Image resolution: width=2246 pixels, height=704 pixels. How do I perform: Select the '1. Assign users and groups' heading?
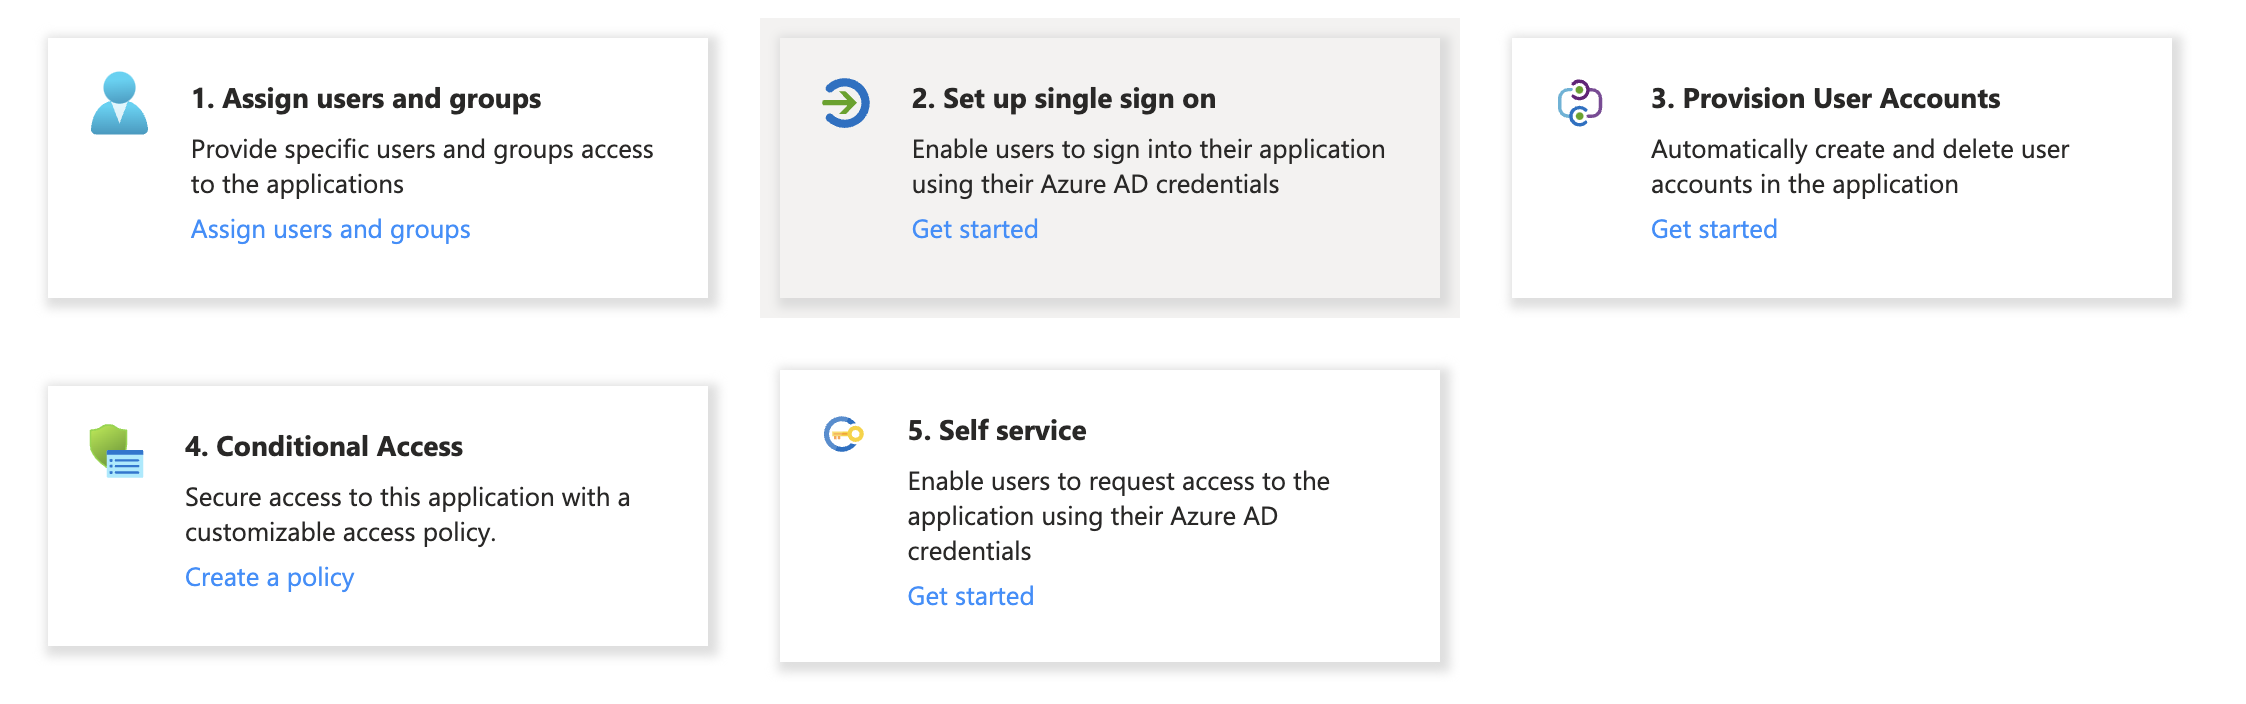coord(366,98)
